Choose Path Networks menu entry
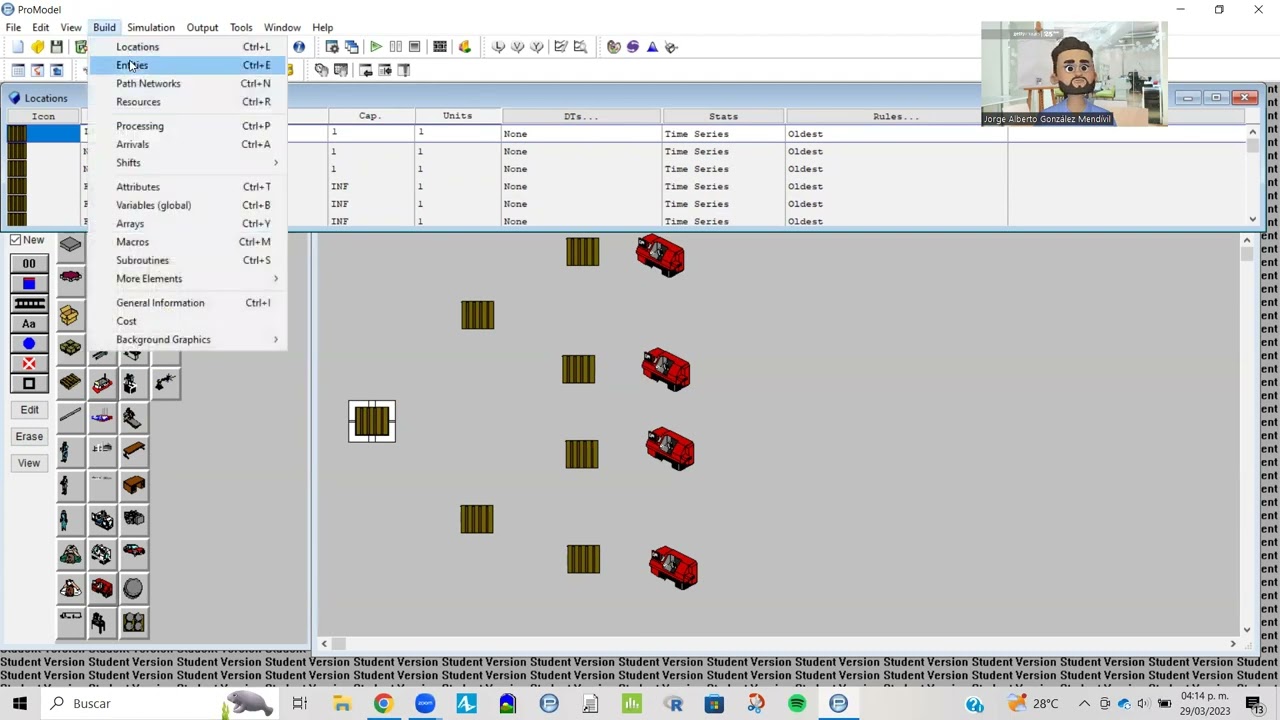This screenshot has height=720, width=1280. coord(187,84)
